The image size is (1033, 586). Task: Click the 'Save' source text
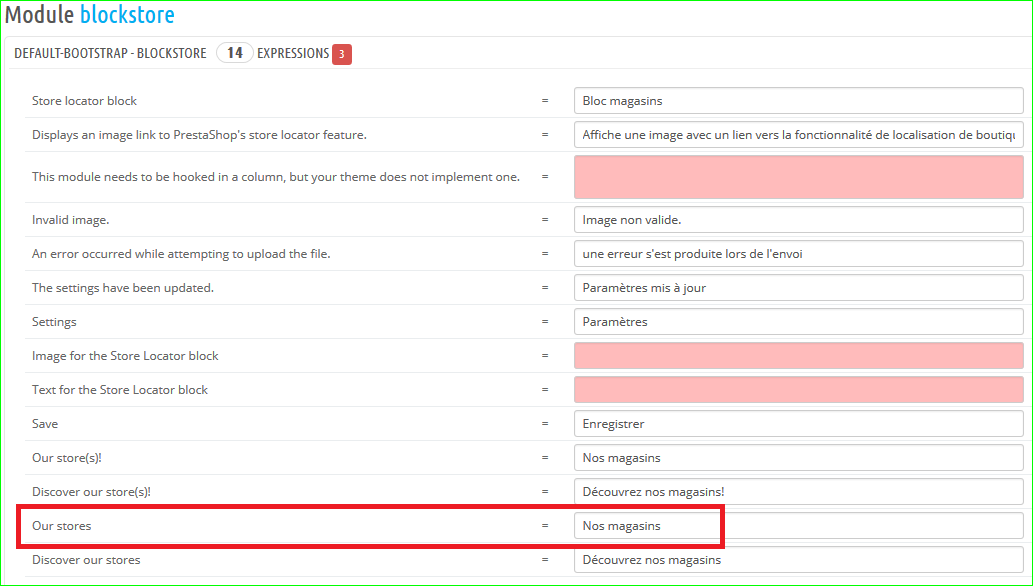click(x=45, y=424)
